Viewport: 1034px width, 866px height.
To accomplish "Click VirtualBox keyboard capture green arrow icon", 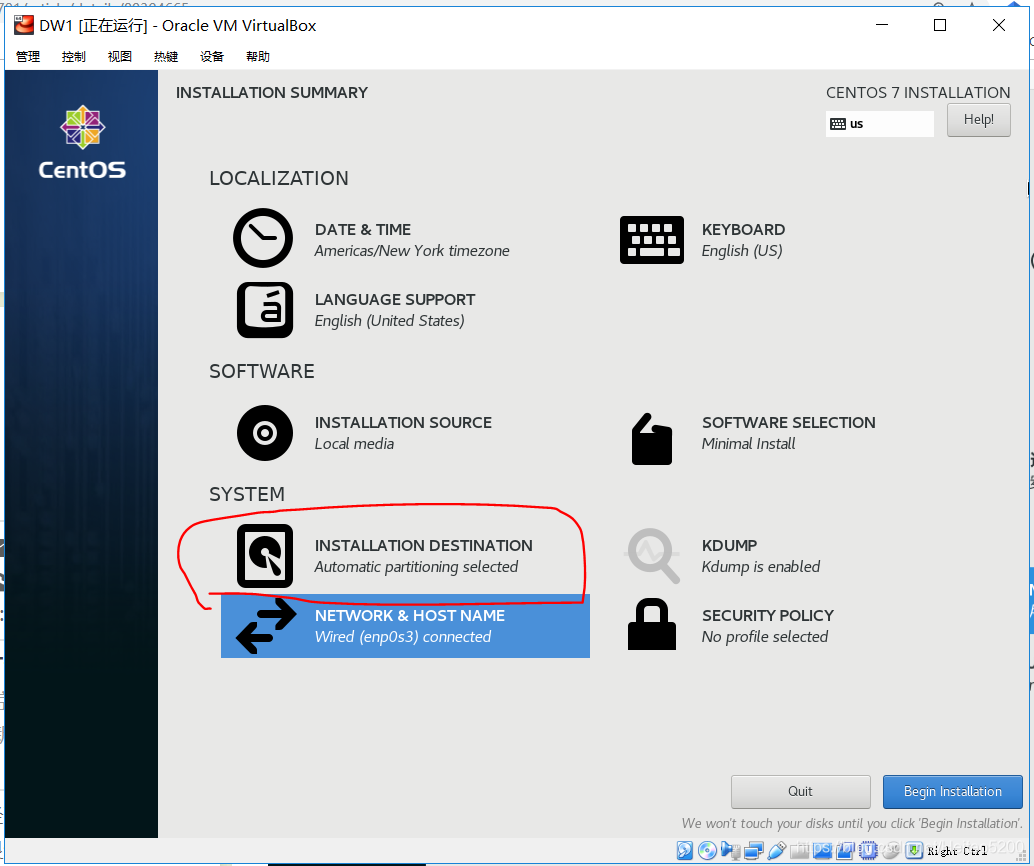I will click(x=914, y=850).
